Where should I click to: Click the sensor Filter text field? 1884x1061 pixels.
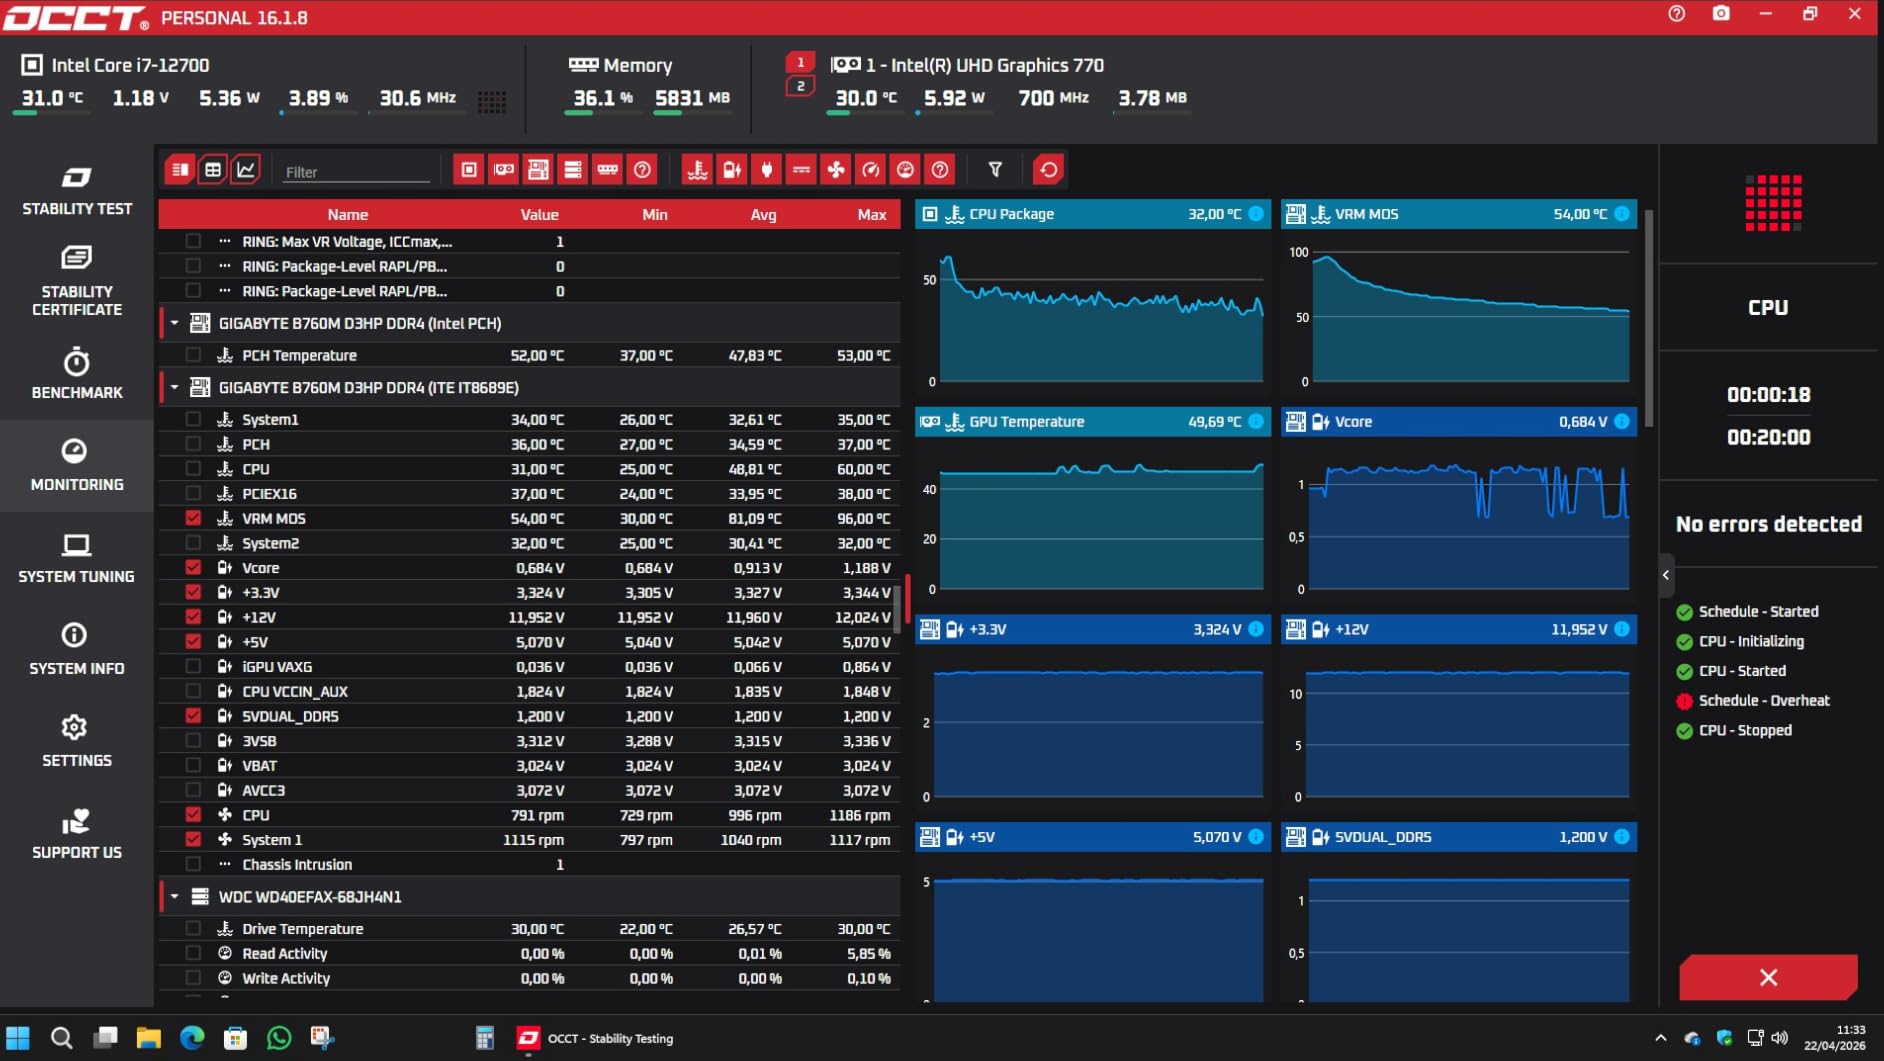[356, 172]
